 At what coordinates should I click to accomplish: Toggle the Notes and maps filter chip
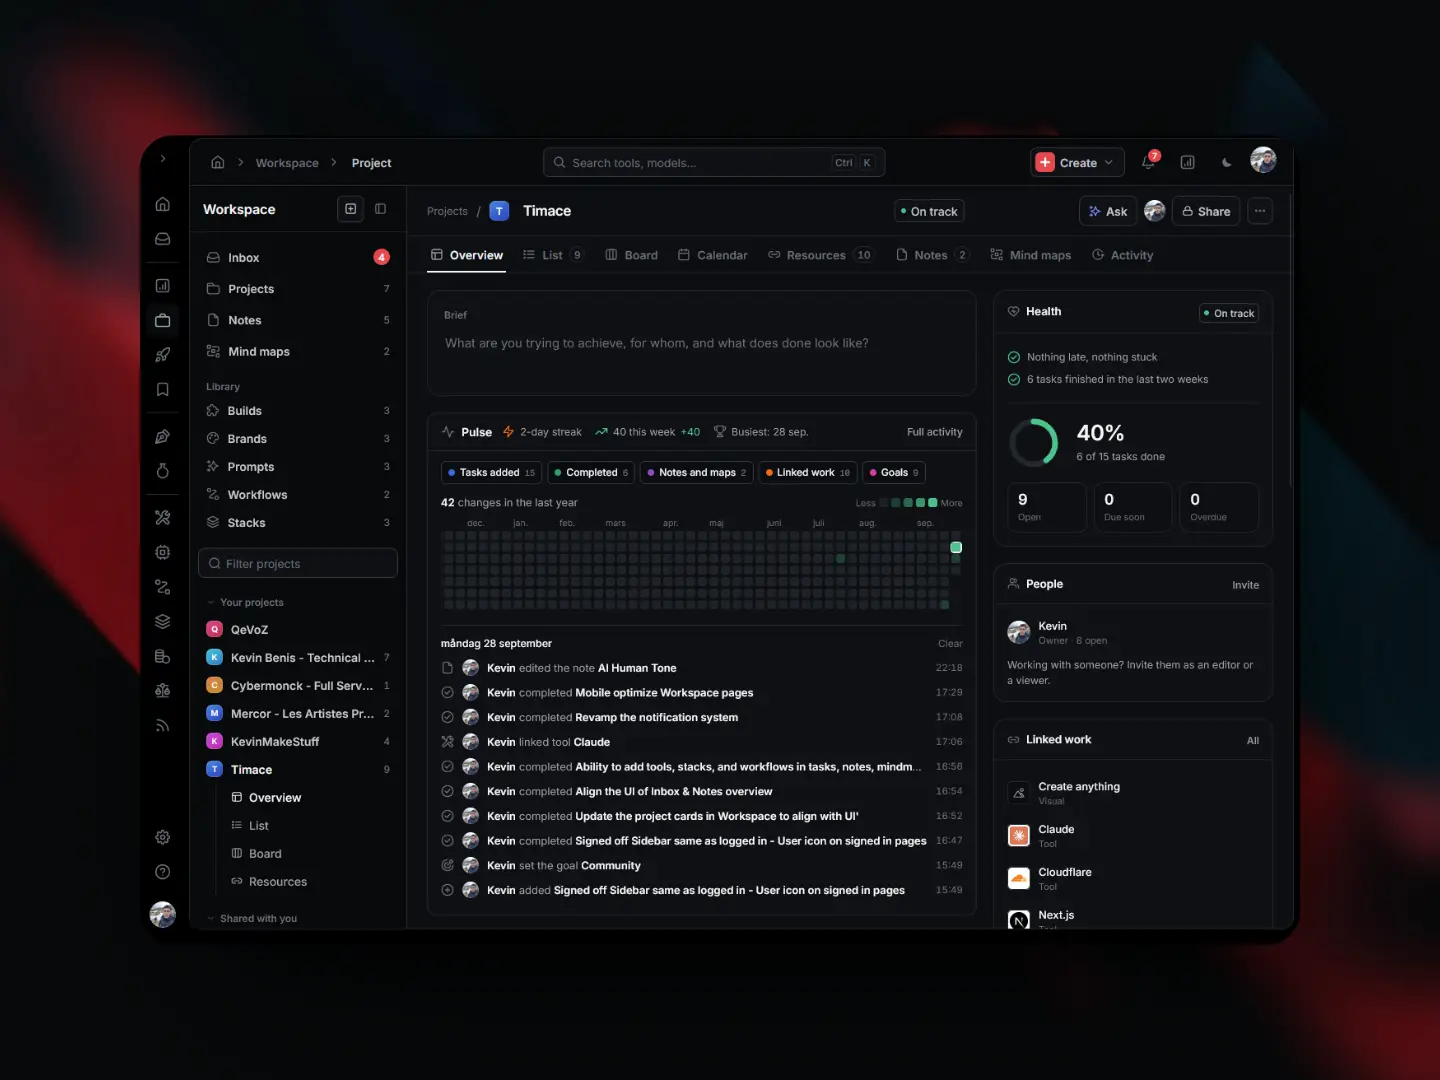coord(697,472)
